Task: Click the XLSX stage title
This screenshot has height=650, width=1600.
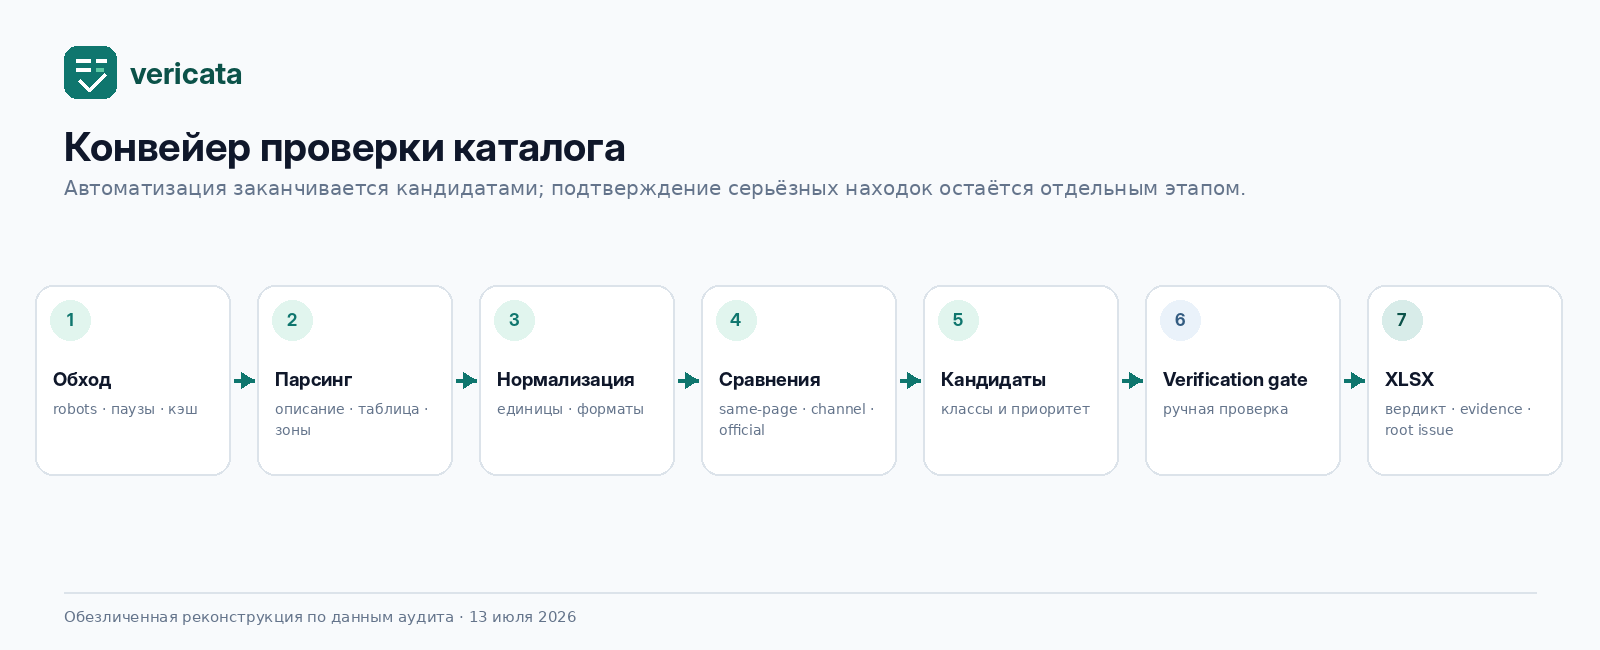Action: pyautogui.click(x=1409, y=380)
